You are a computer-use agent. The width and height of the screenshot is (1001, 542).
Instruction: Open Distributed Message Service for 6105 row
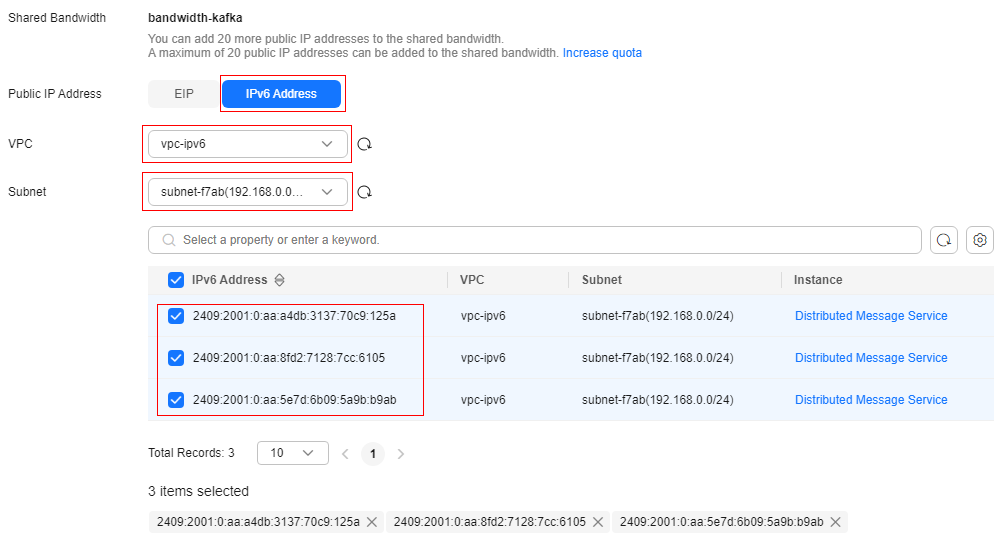[871, 358]
